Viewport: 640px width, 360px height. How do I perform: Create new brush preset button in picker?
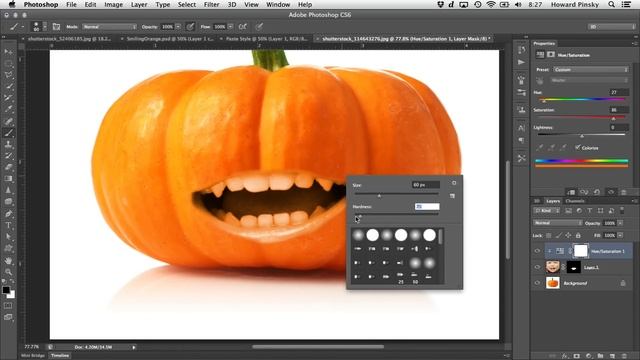click(x=452, y=196)
